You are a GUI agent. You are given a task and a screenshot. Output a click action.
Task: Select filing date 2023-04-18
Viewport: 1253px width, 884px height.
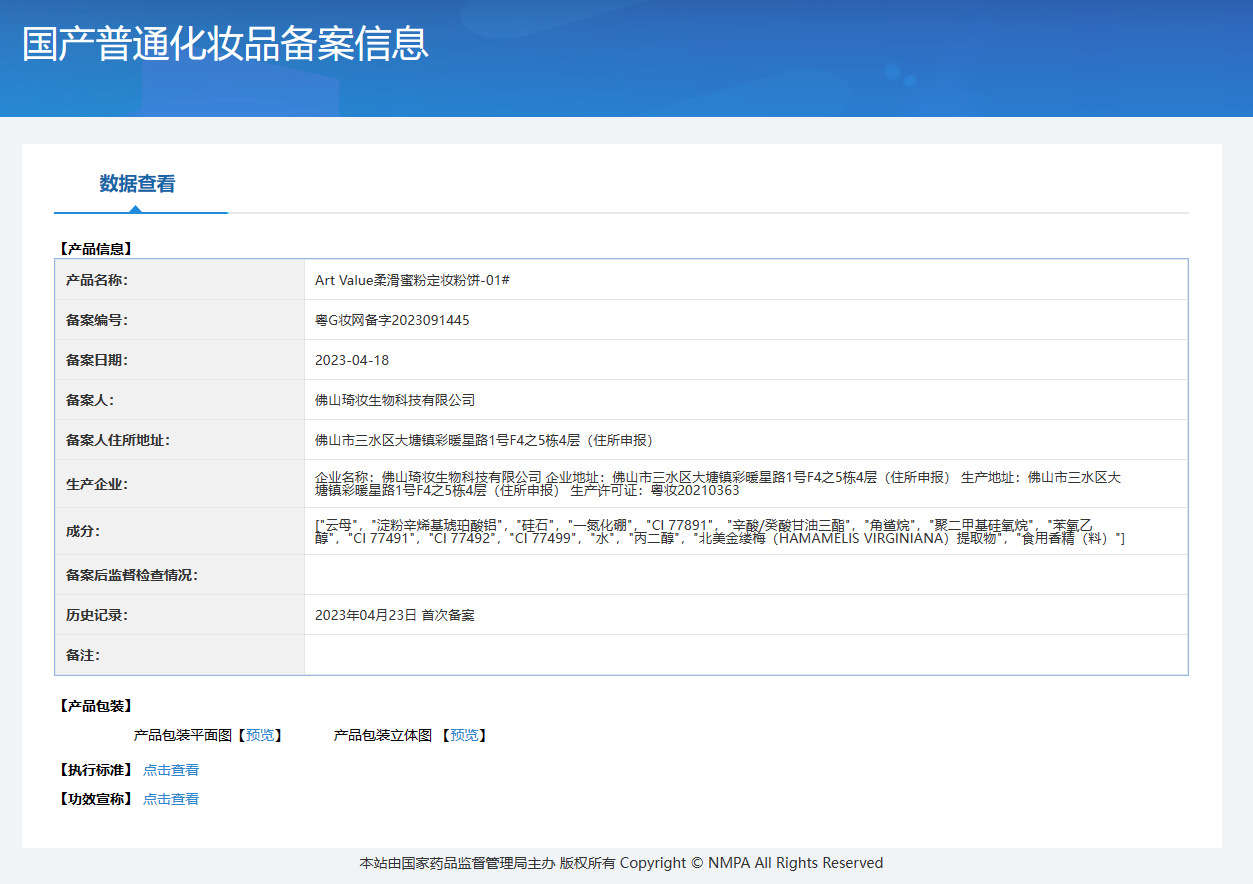pyautogui.click(x=352, y=360)
